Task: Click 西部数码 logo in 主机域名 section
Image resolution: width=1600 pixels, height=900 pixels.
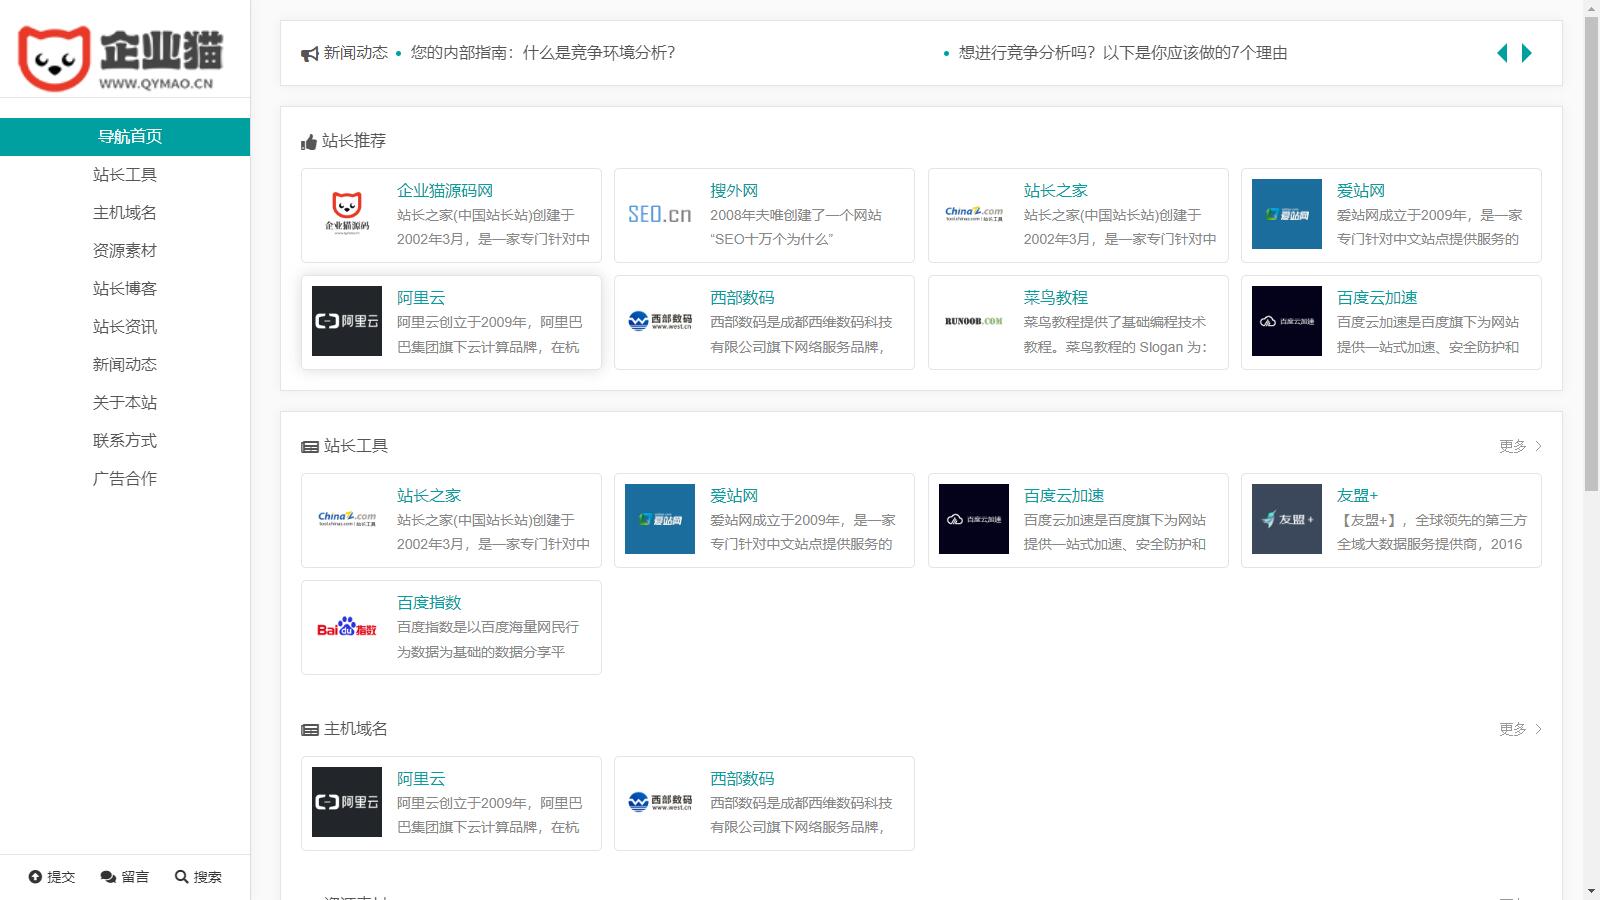Action: pyautogui.click(x=659, y=802)
